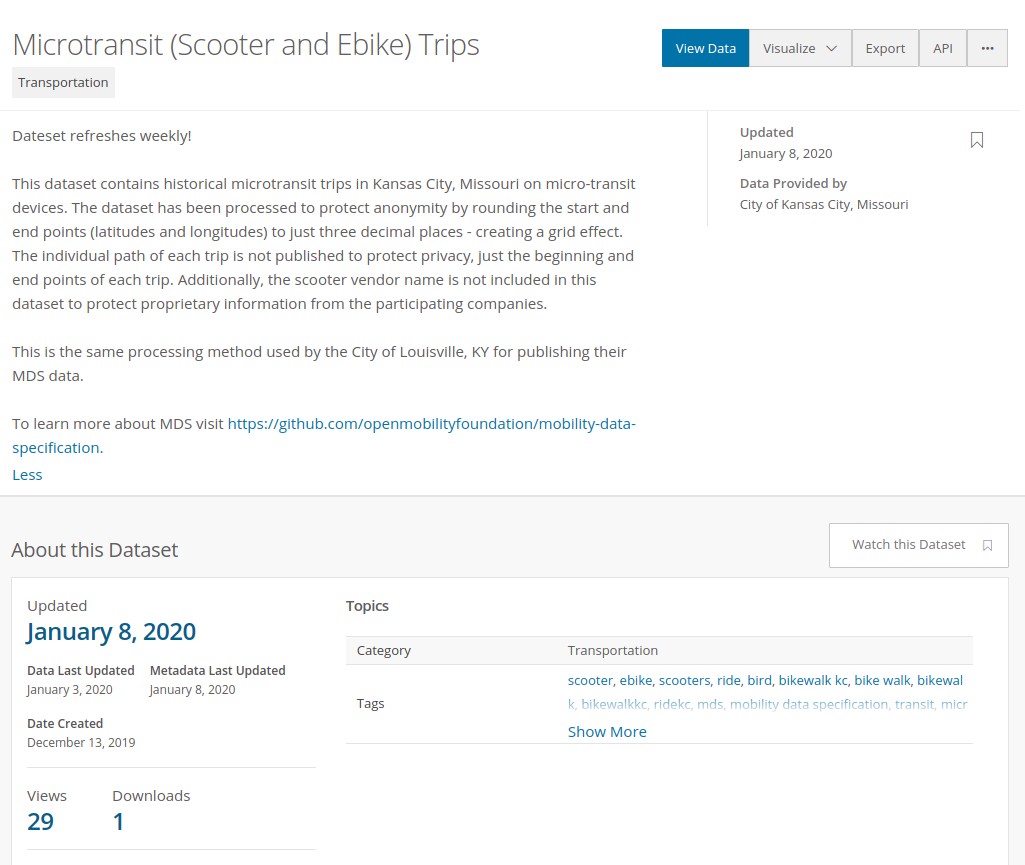Click the bookmark icon beside the Updated date
This screenshot has width=1025, height=865.
pyautogui.click(x=977, y=140)
